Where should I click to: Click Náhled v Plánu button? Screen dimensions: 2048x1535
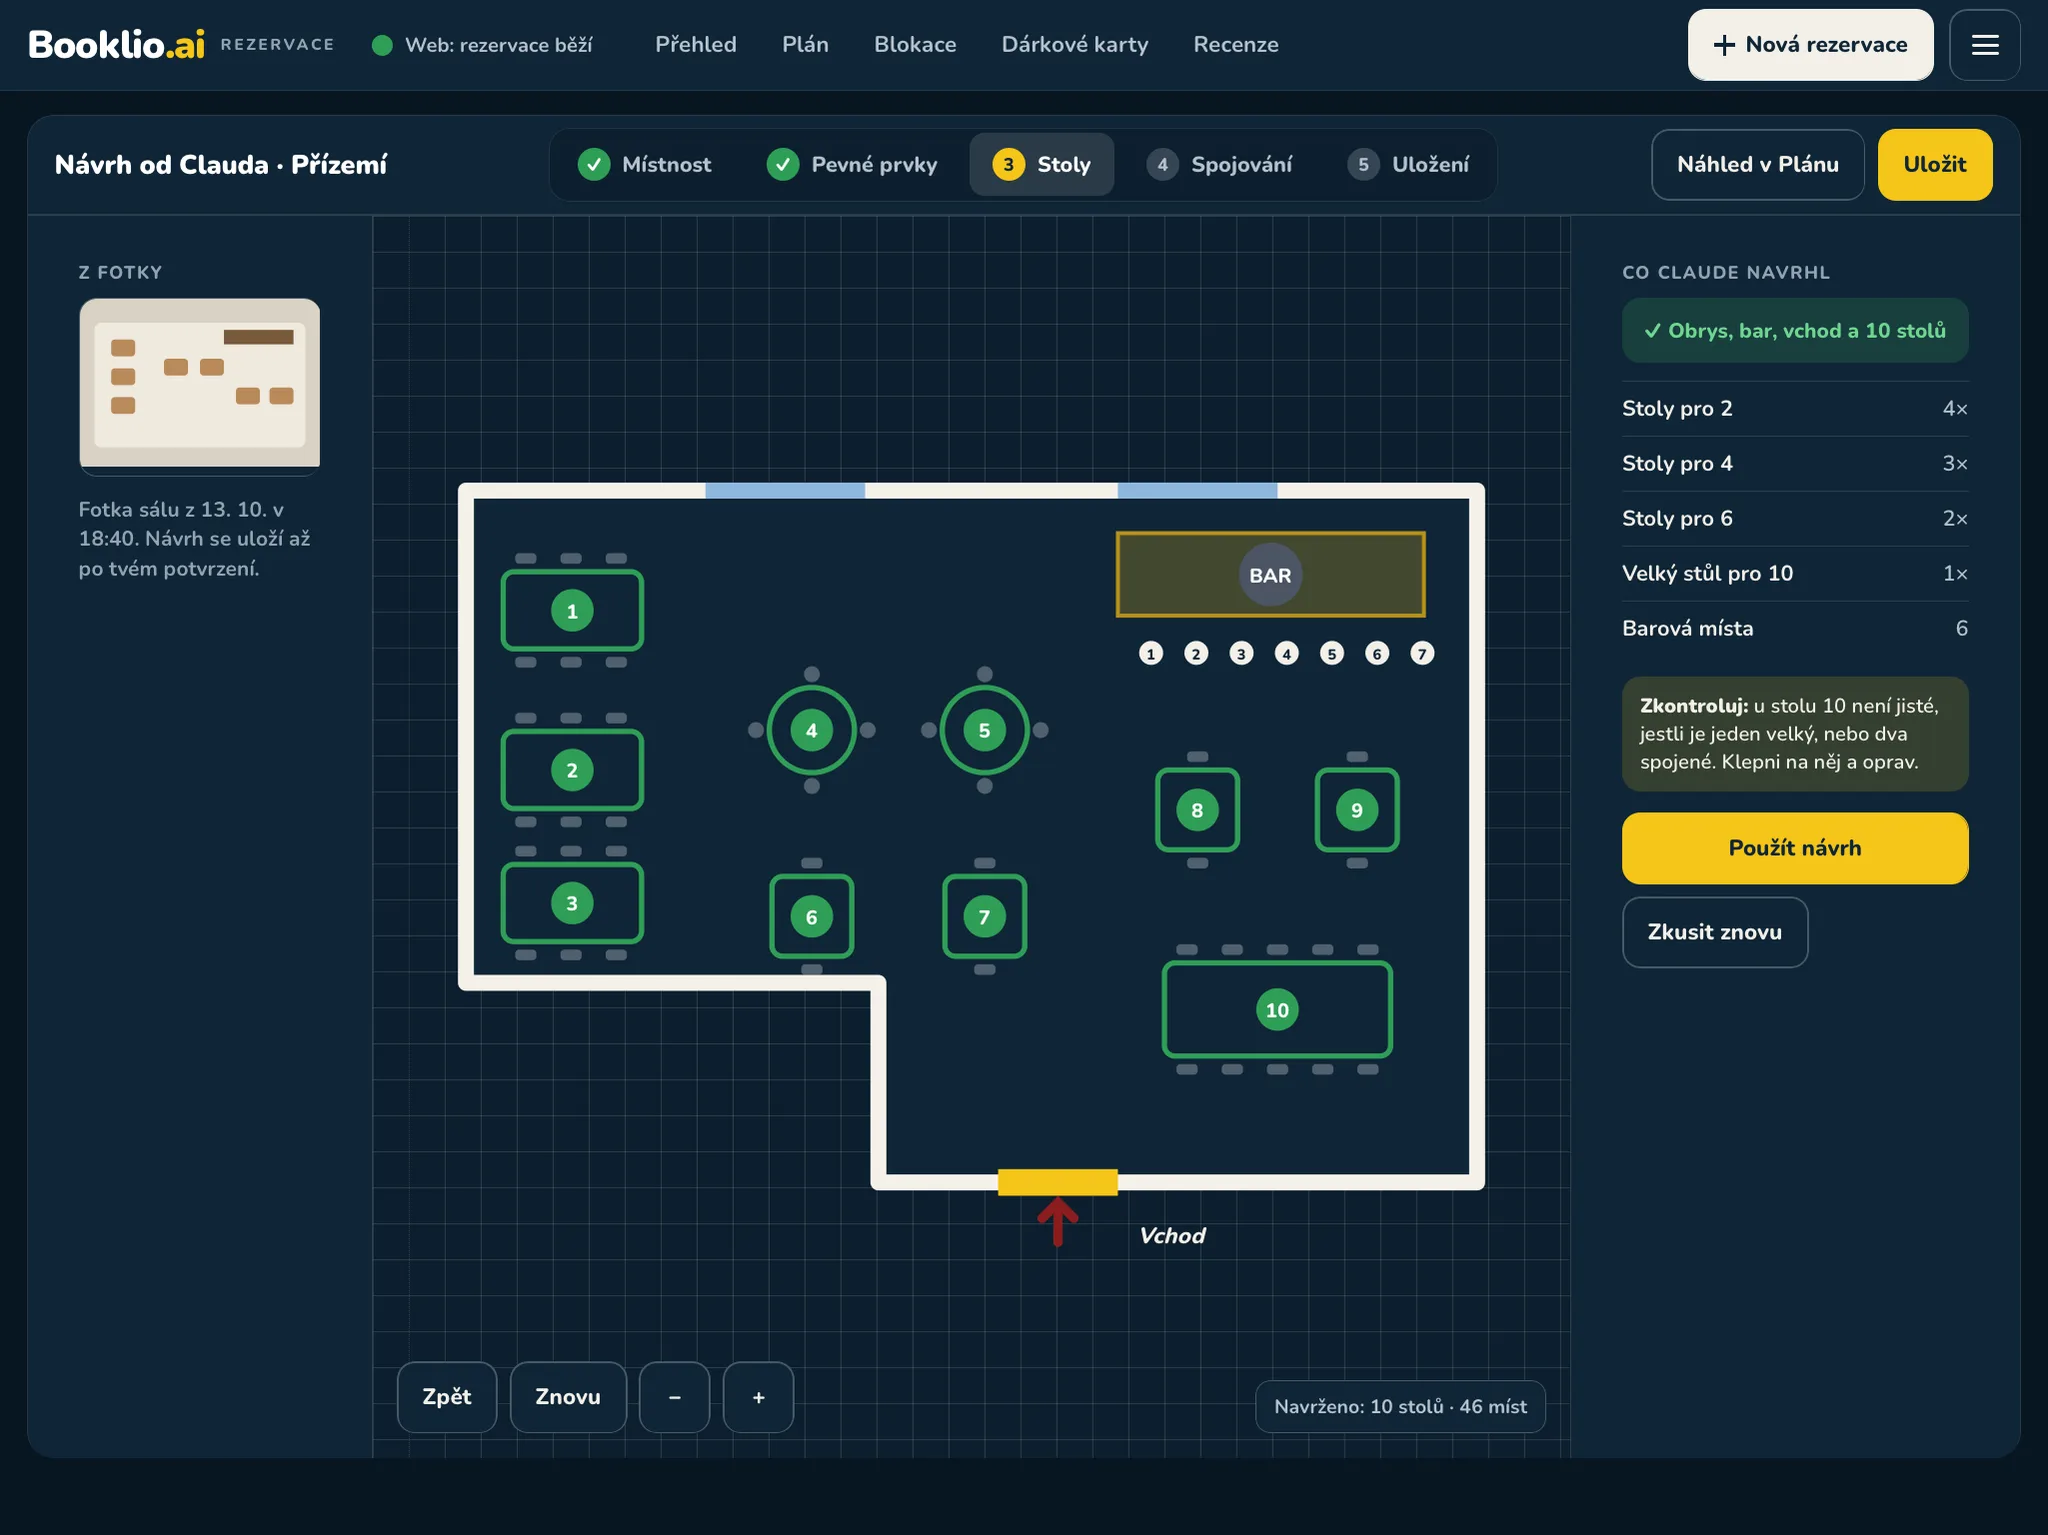(1758, 165)
